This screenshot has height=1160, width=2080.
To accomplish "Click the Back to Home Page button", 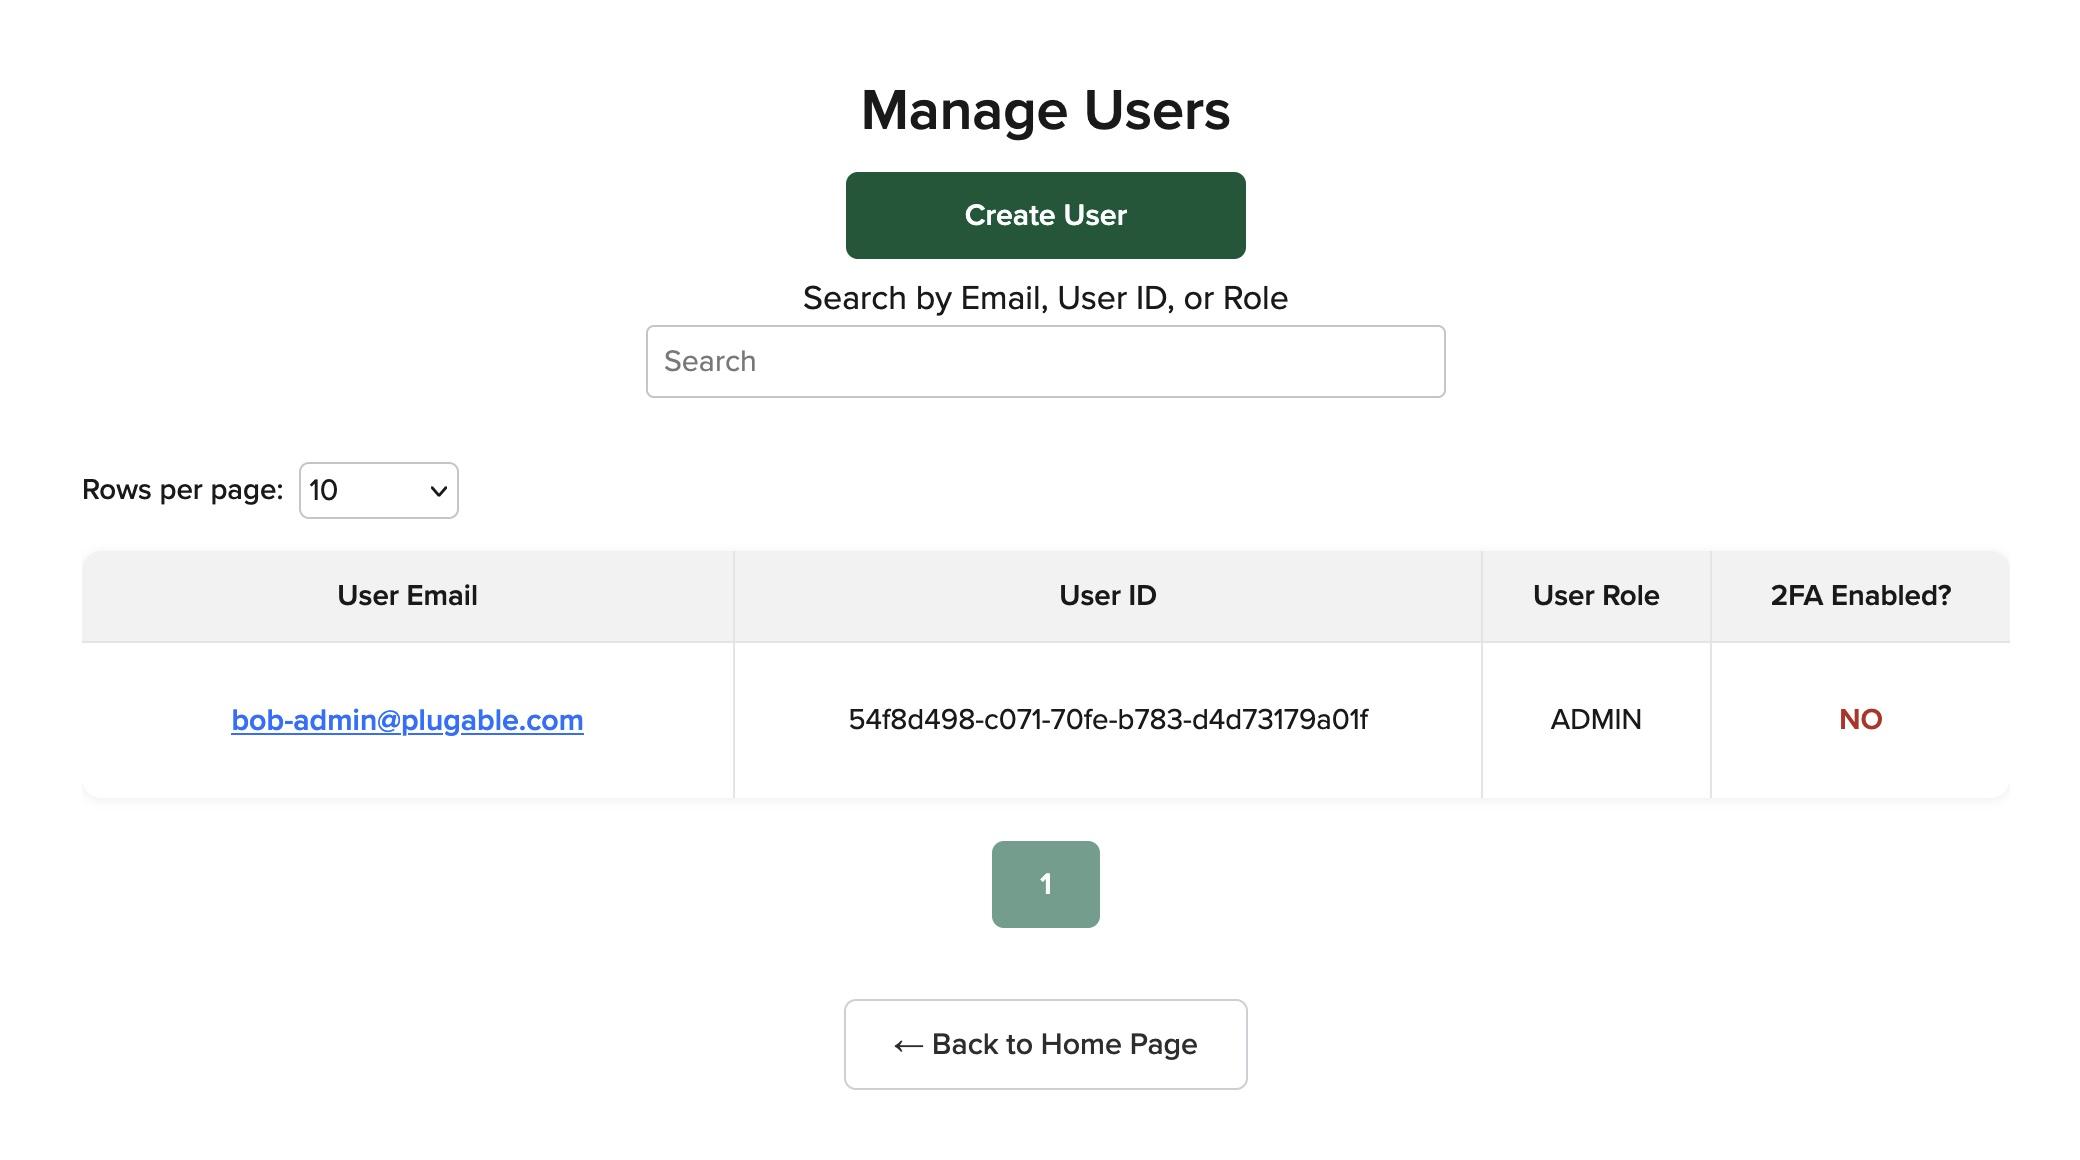I will click(1045, 1043).
